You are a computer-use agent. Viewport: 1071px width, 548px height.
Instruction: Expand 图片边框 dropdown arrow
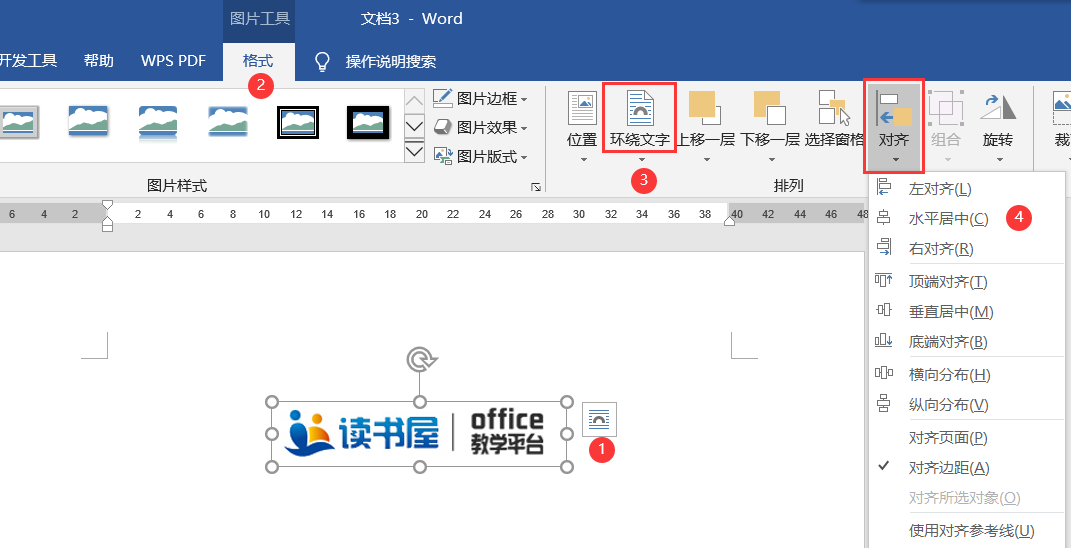[x=525, y=100]
